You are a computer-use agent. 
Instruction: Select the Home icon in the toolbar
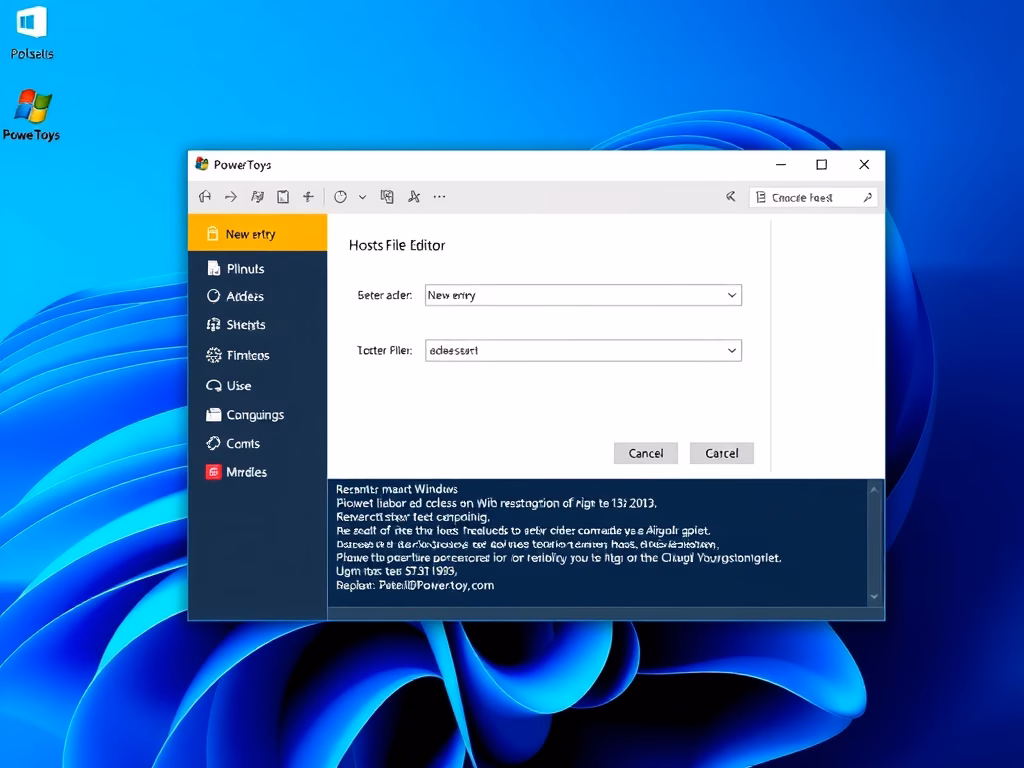[x=205, y=196]
